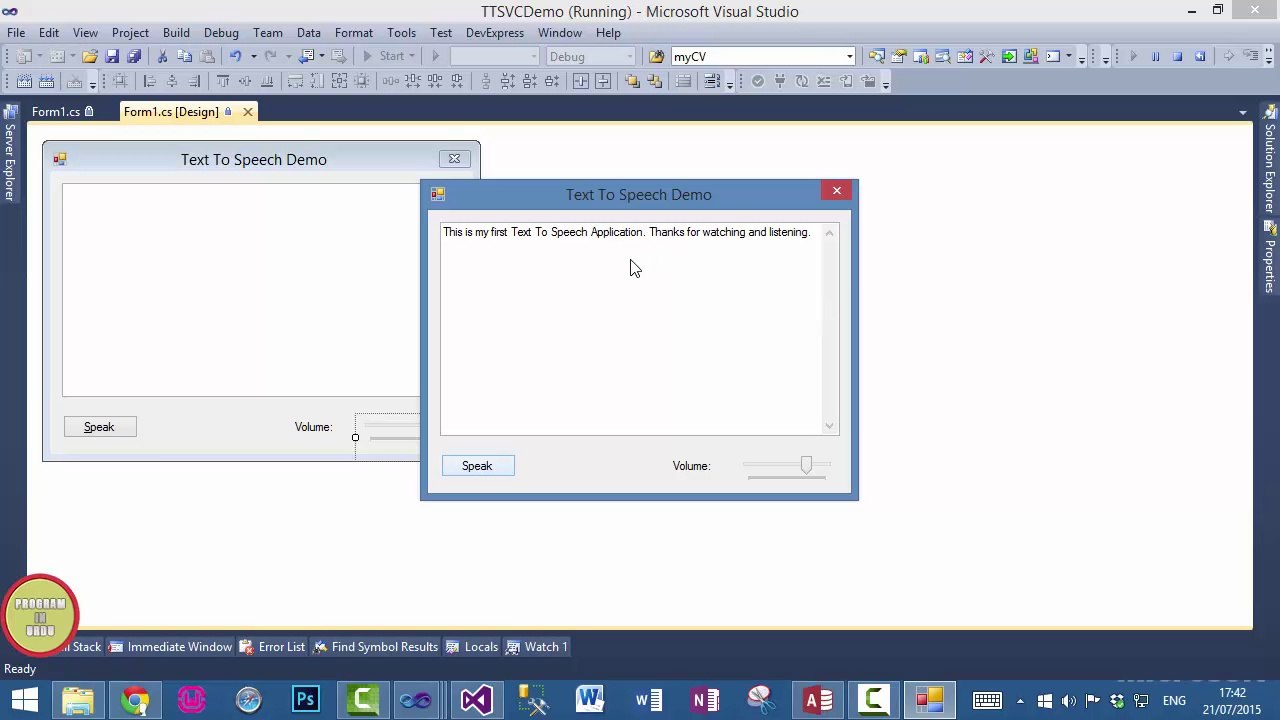Image resolution: width=1280 pixels, height=720 pixels.
Task: Open the Solution Explorer side panel
Action: [1270, 161]
